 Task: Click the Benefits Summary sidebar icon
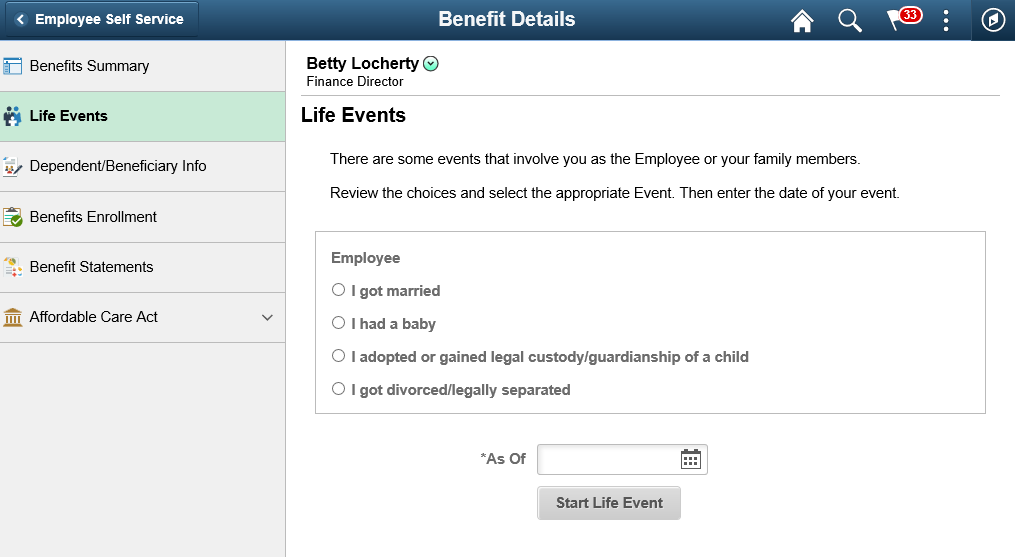click(12, 66)
